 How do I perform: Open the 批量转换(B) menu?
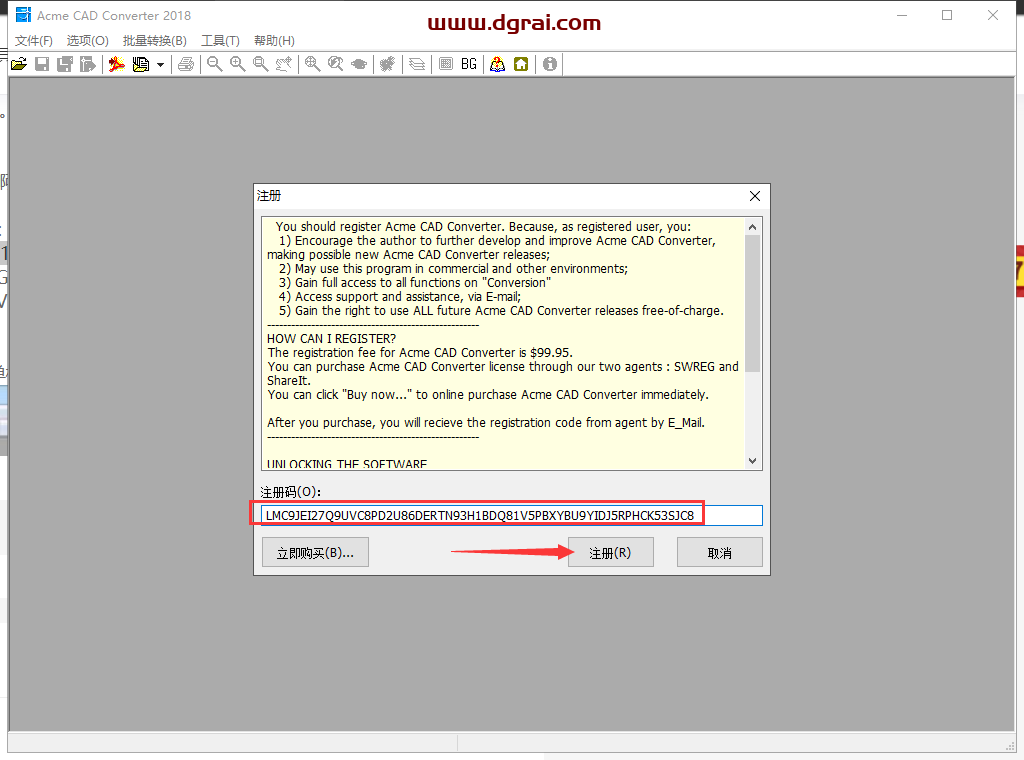pos(155,40)
